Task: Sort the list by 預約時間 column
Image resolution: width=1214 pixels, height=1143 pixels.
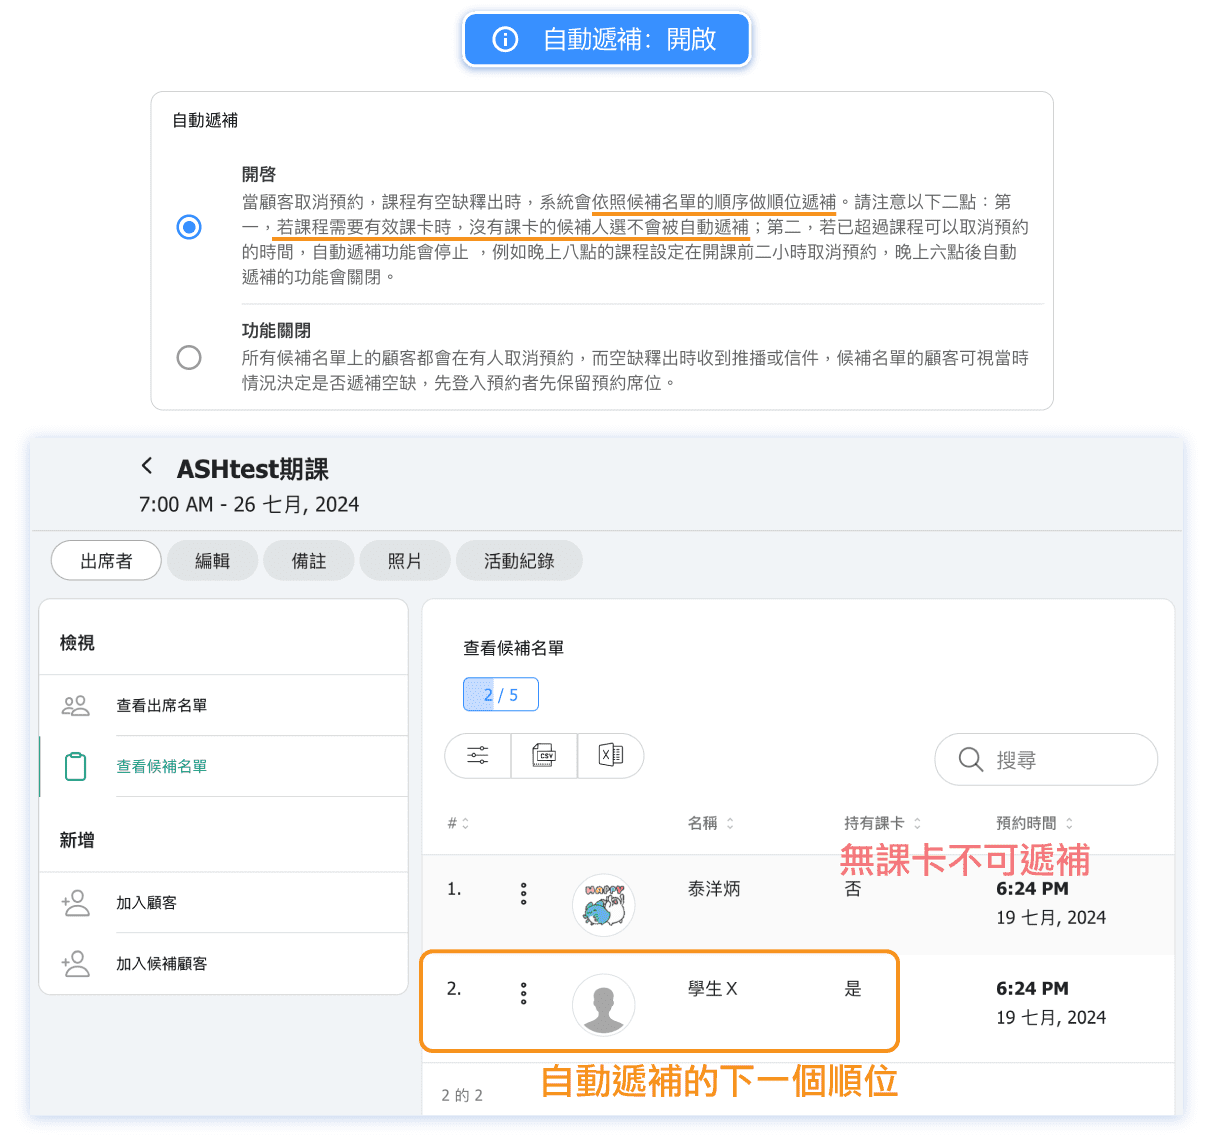Action: [x=1034, y=824]
